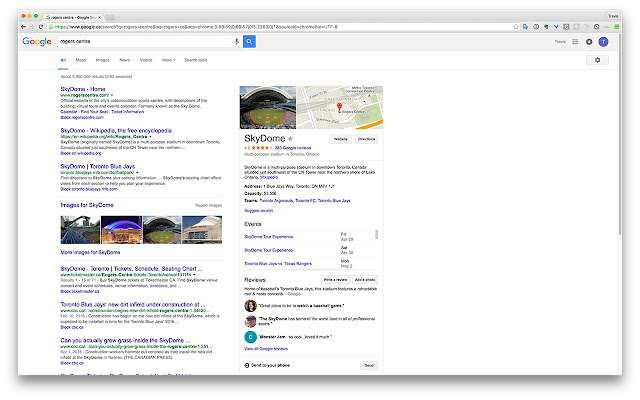Viewport: 640px width, 400px height.
Task: Open the Google Translate extension icon
Action: pyautogui.click(x=526, y=27)
